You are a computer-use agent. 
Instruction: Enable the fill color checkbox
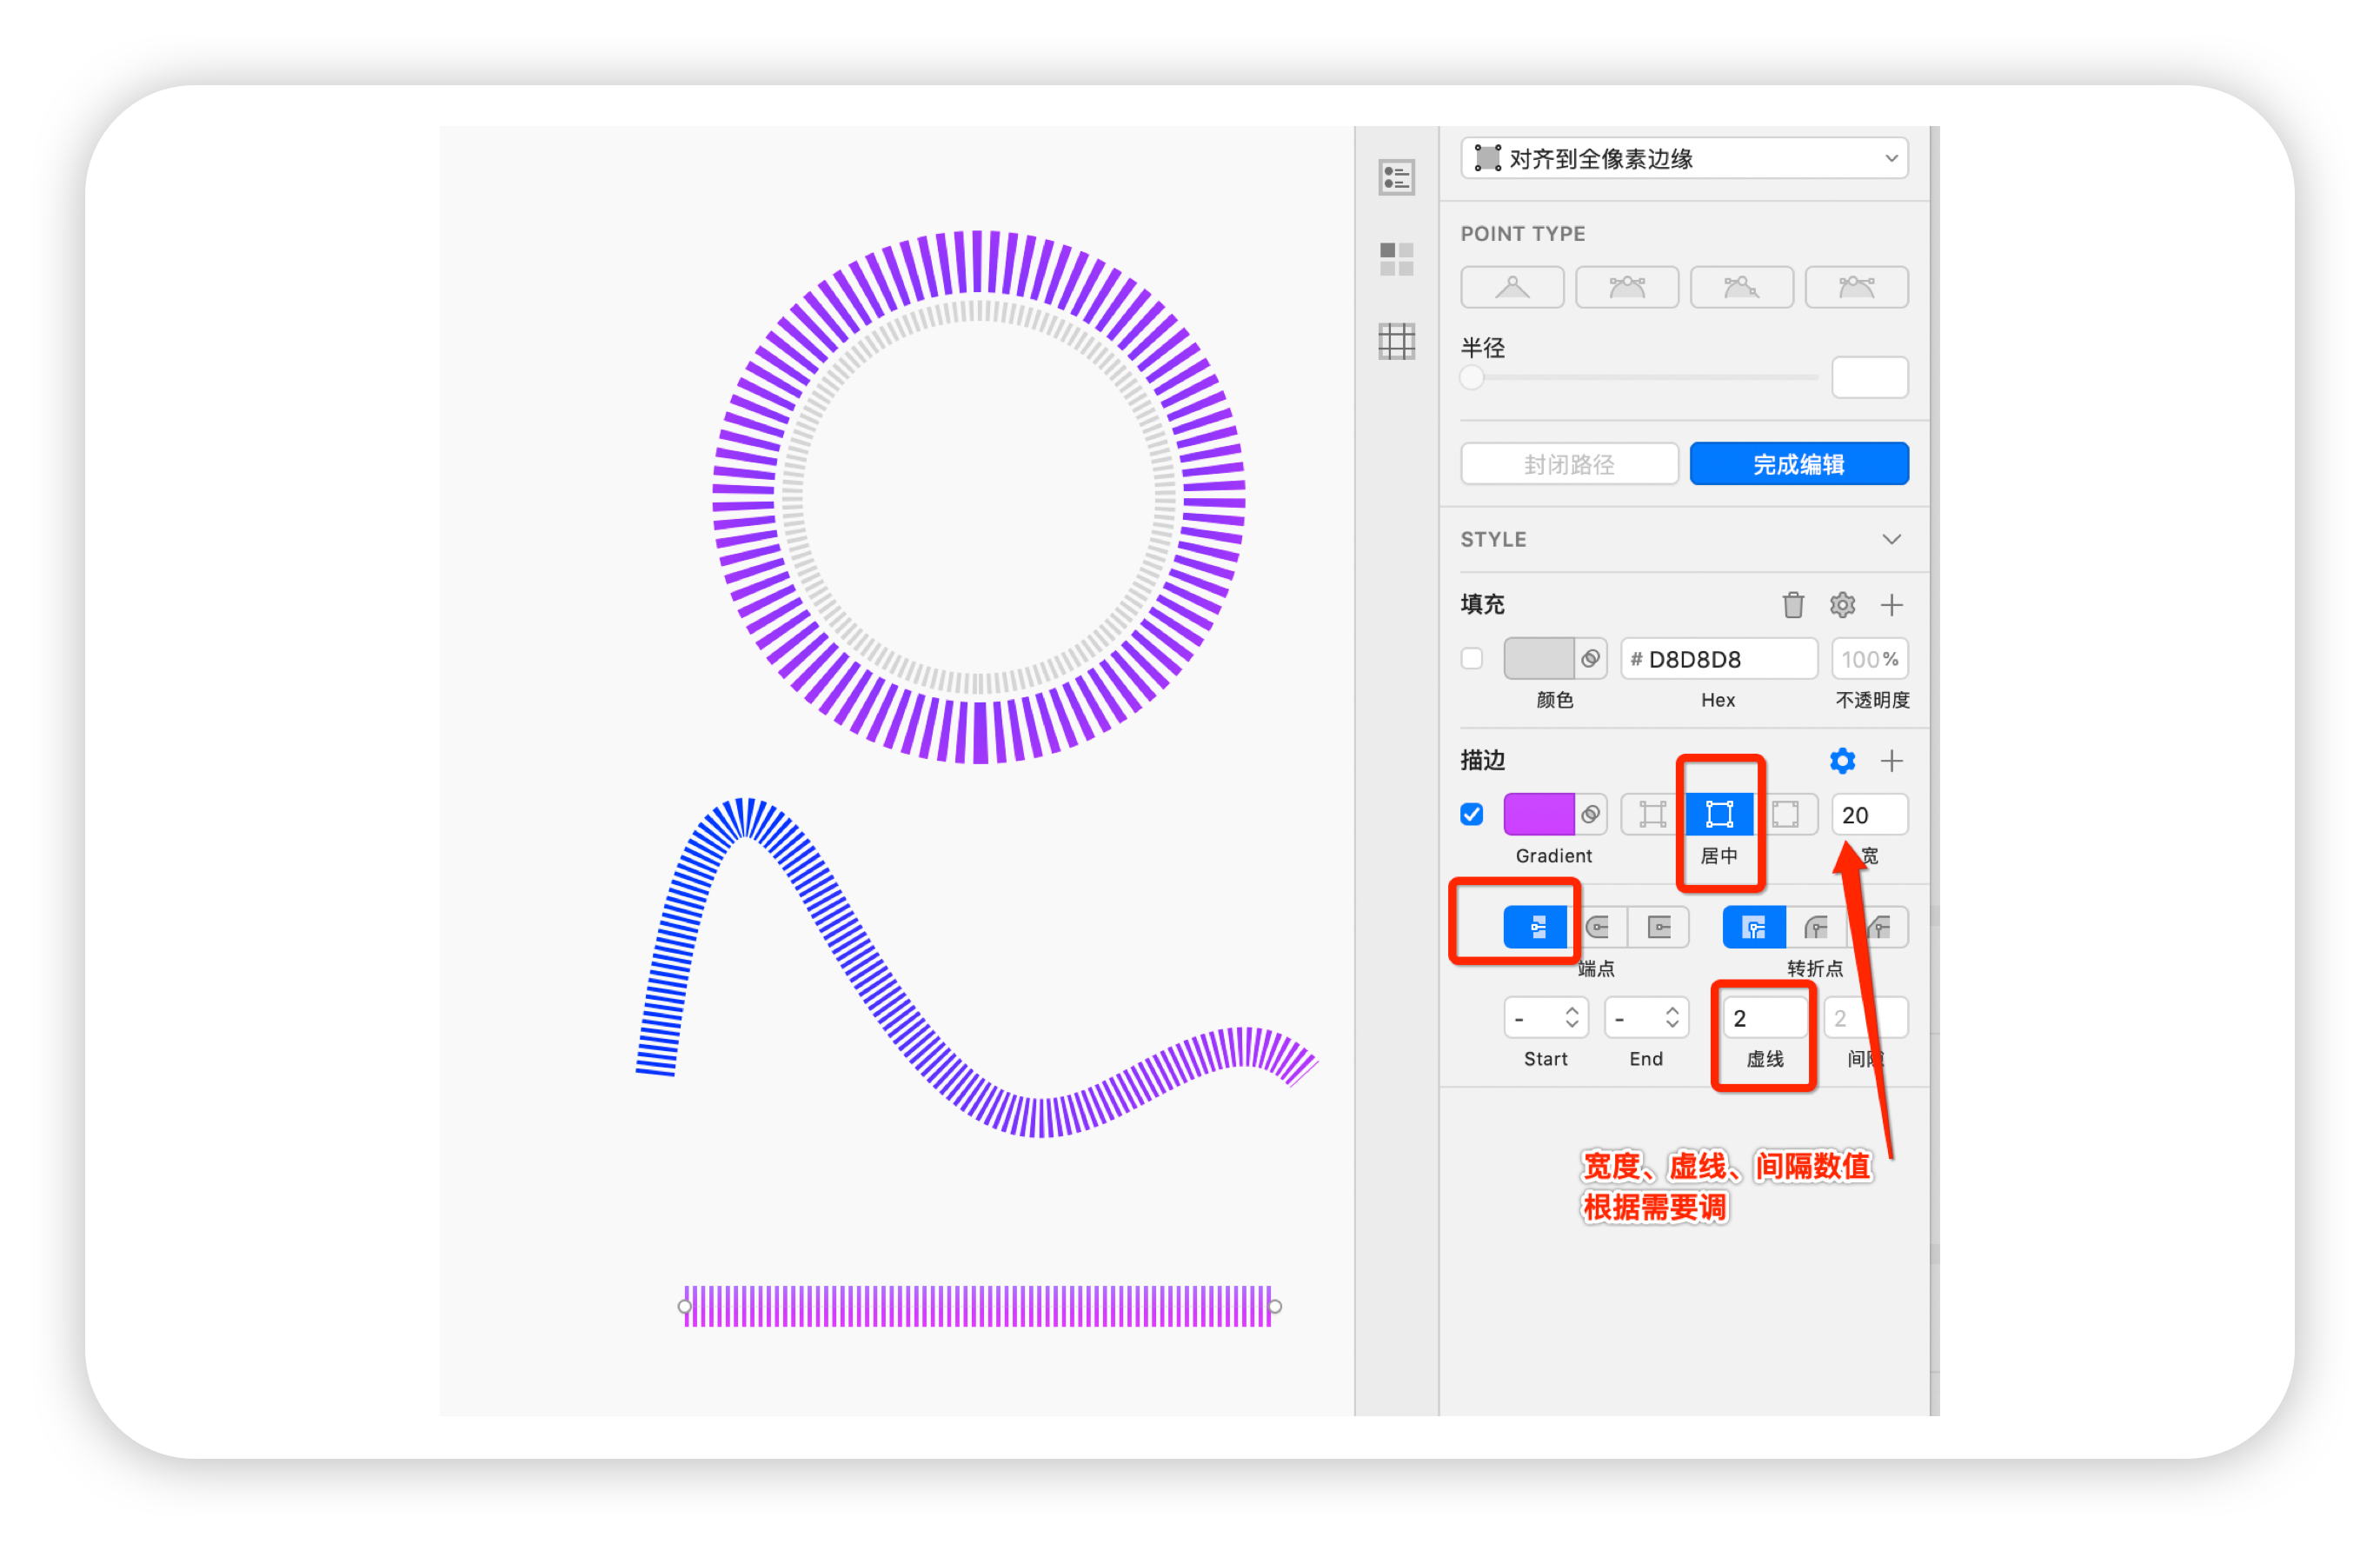point(1472,659)
